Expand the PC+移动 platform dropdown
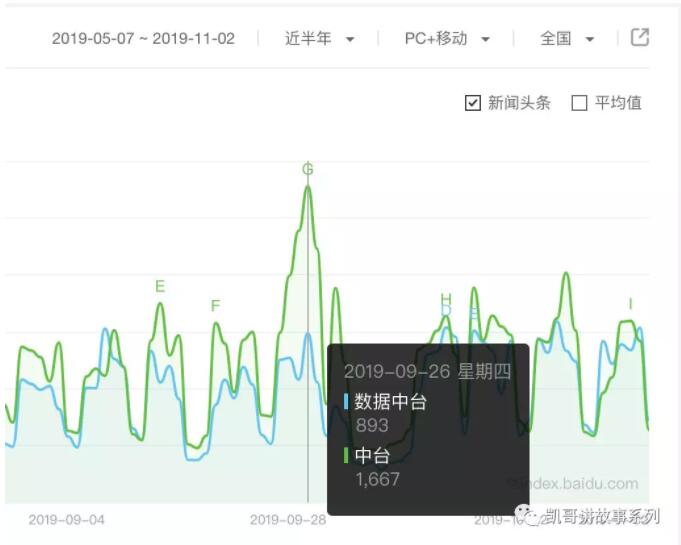The image size is (681, 545). [x=447, y=39]
